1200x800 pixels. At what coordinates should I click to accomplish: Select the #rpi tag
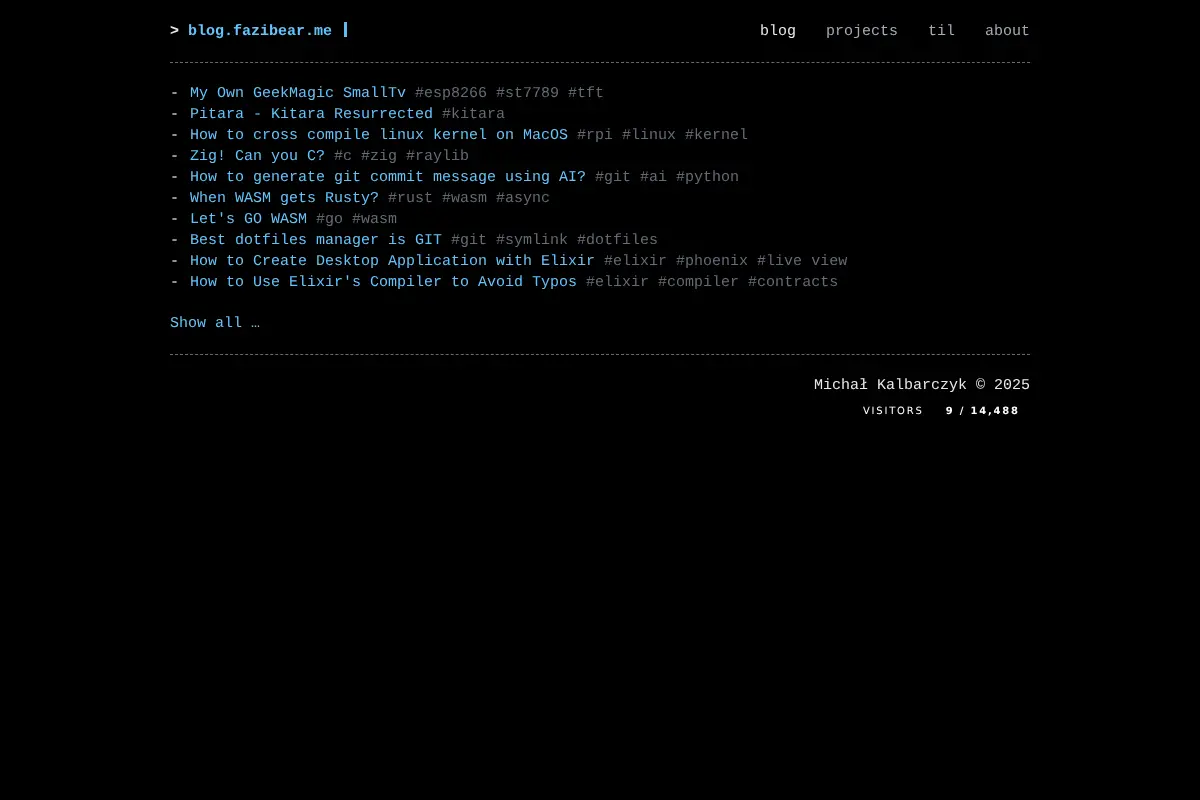click(x=595, y=135)
